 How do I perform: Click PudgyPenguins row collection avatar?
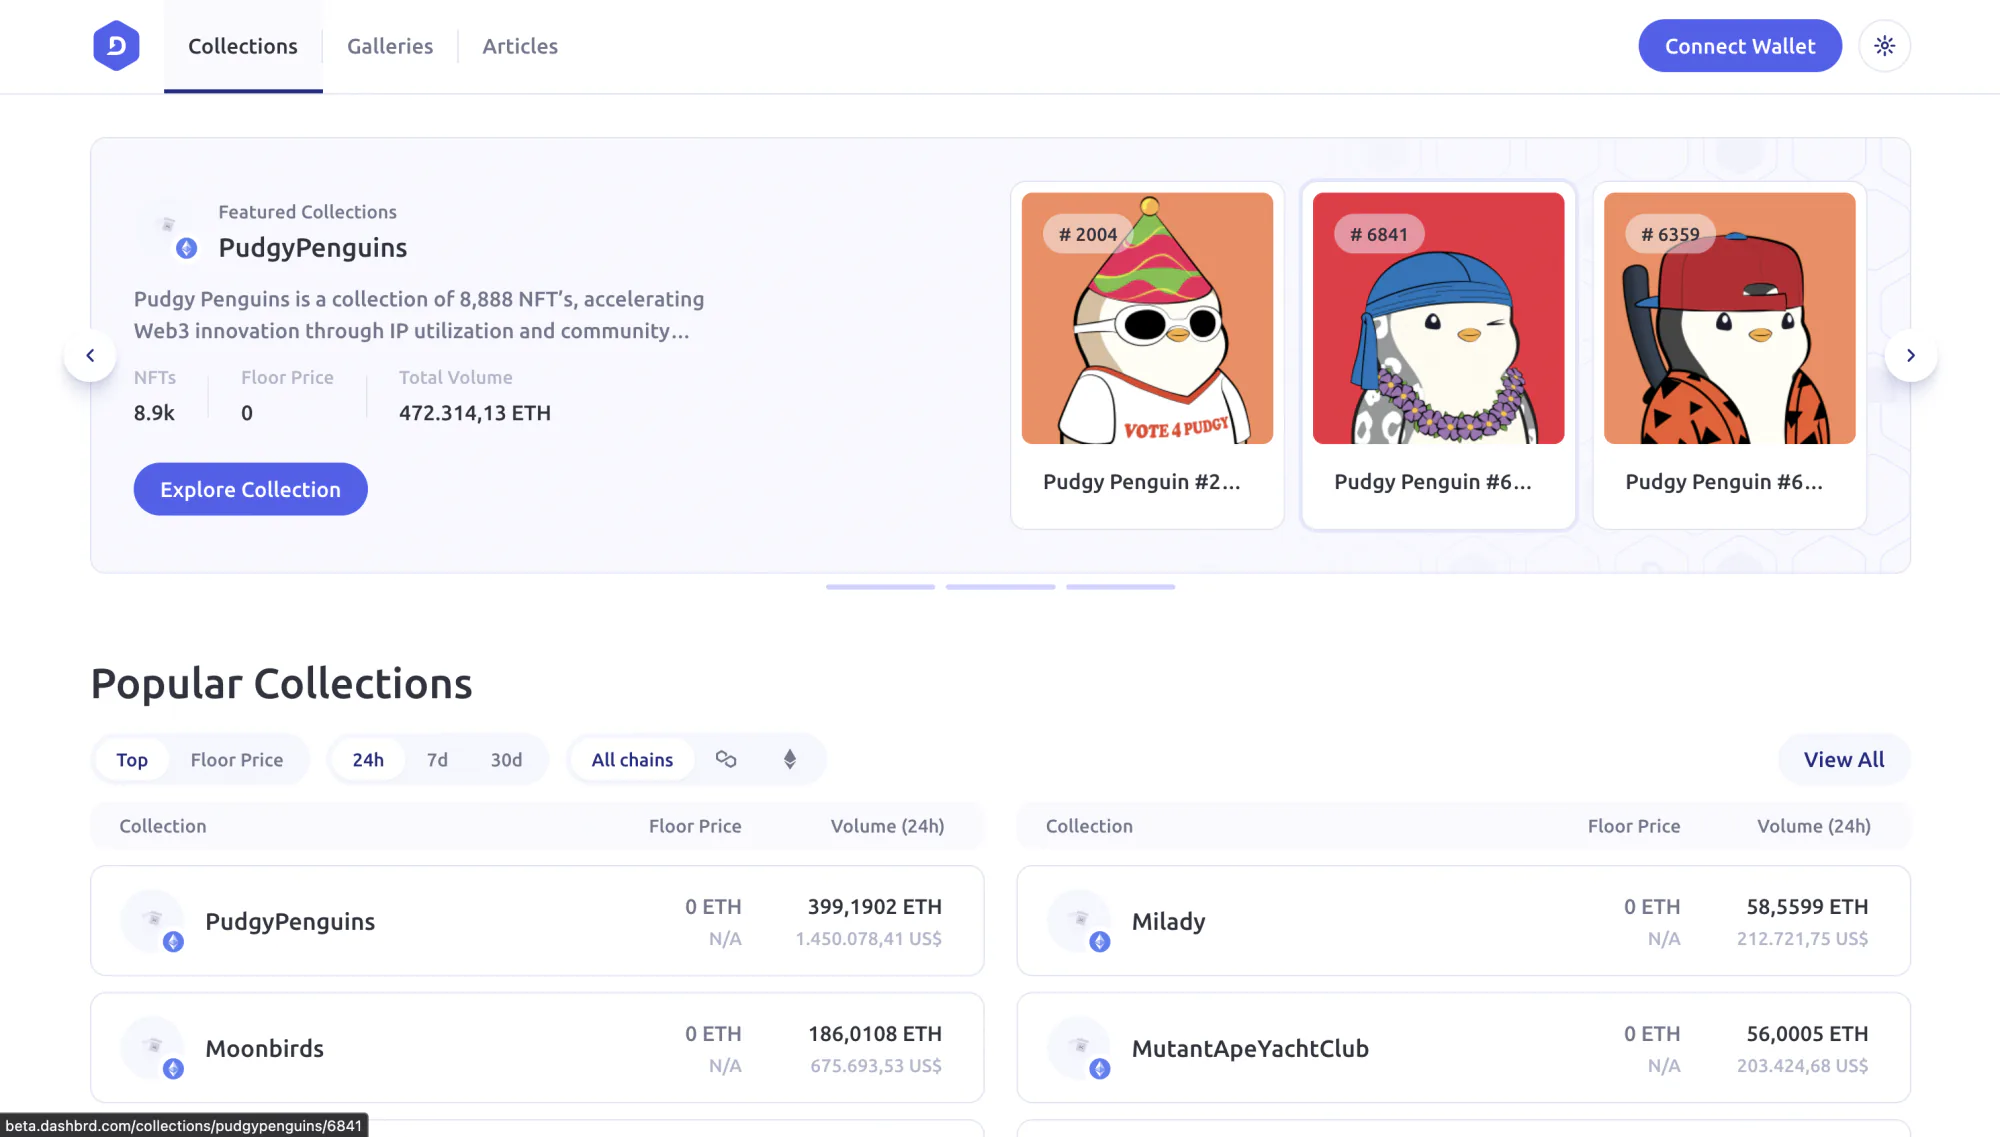point(153,921)
